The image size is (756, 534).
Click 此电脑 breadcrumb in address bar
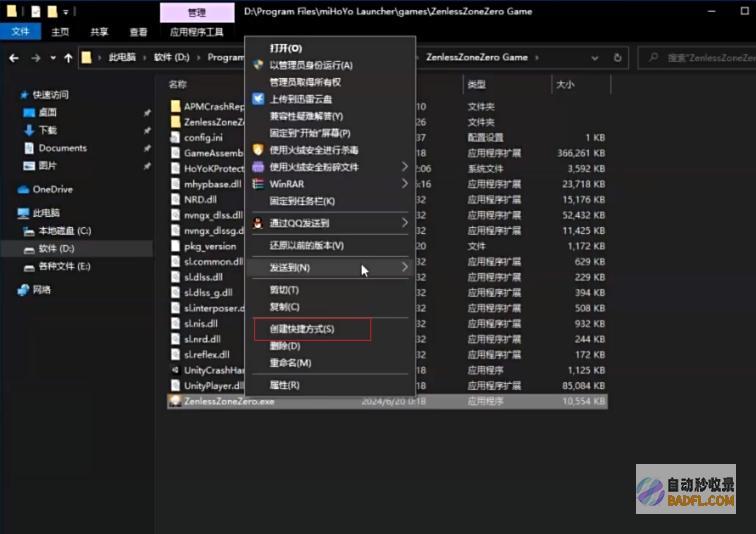coord(122,57)
